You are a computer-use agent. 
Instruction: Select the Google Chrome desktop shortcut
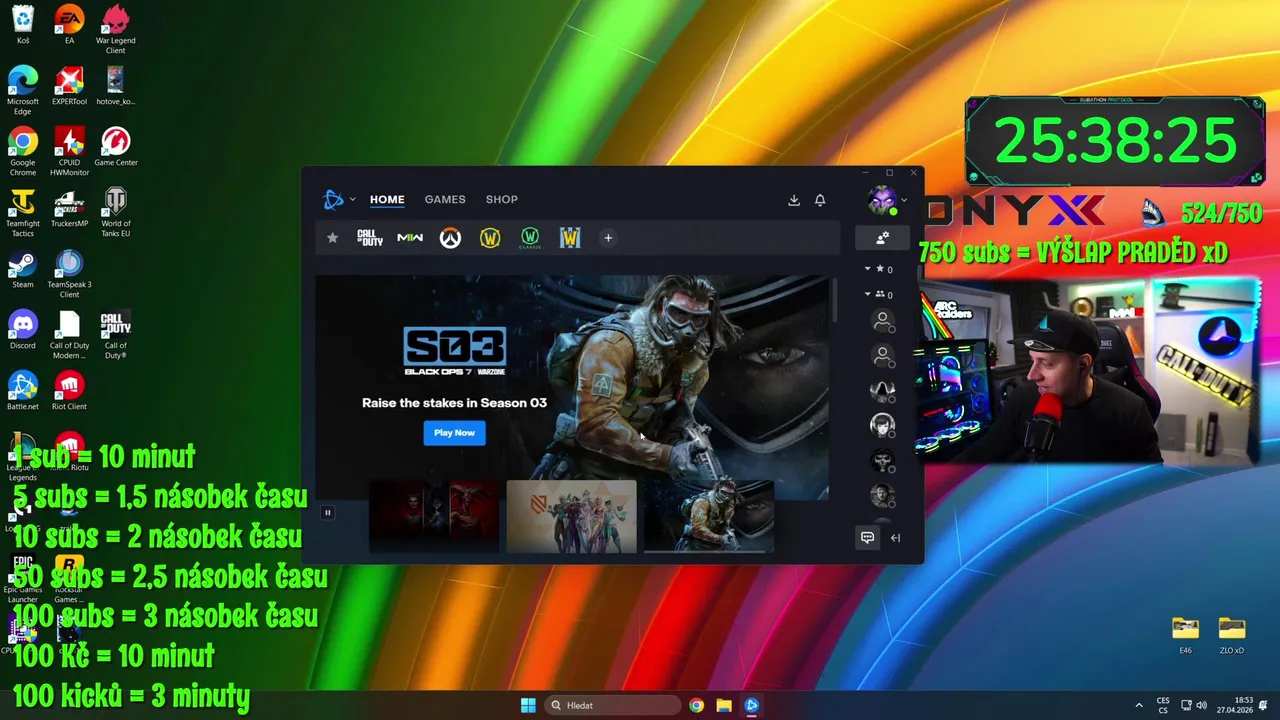(x=23, y=152)
